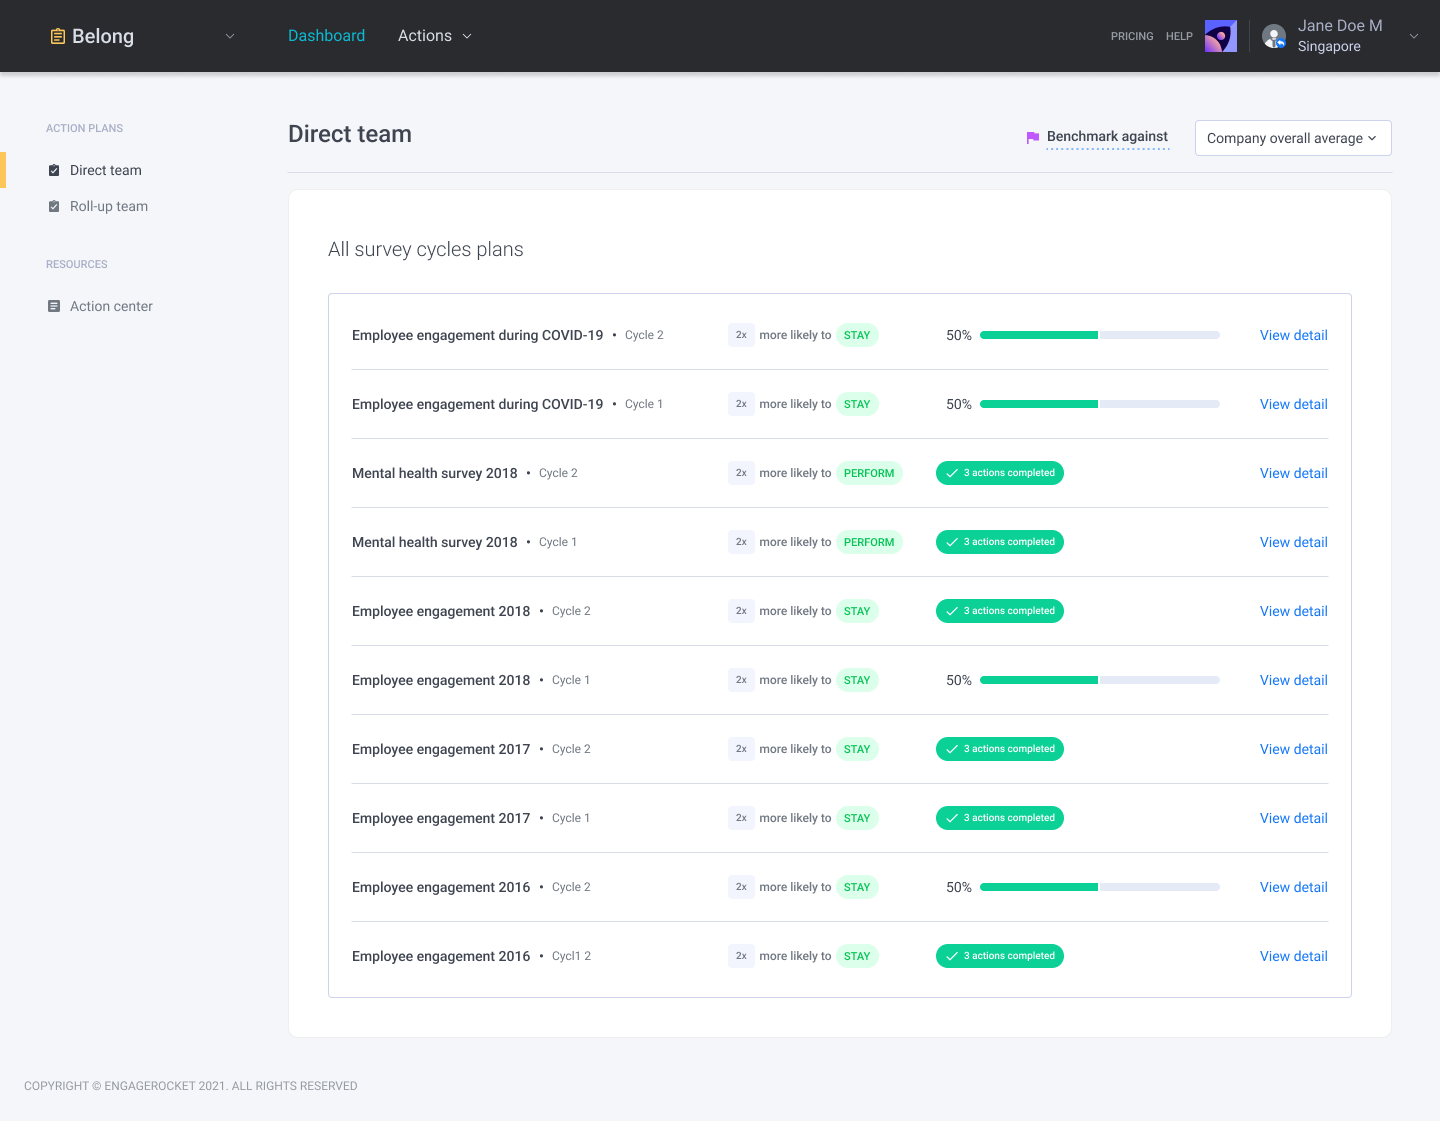Click completed badge for Employee engagement 2017 Cycle 2
1440x1121 pixels.
point(1000,749)
